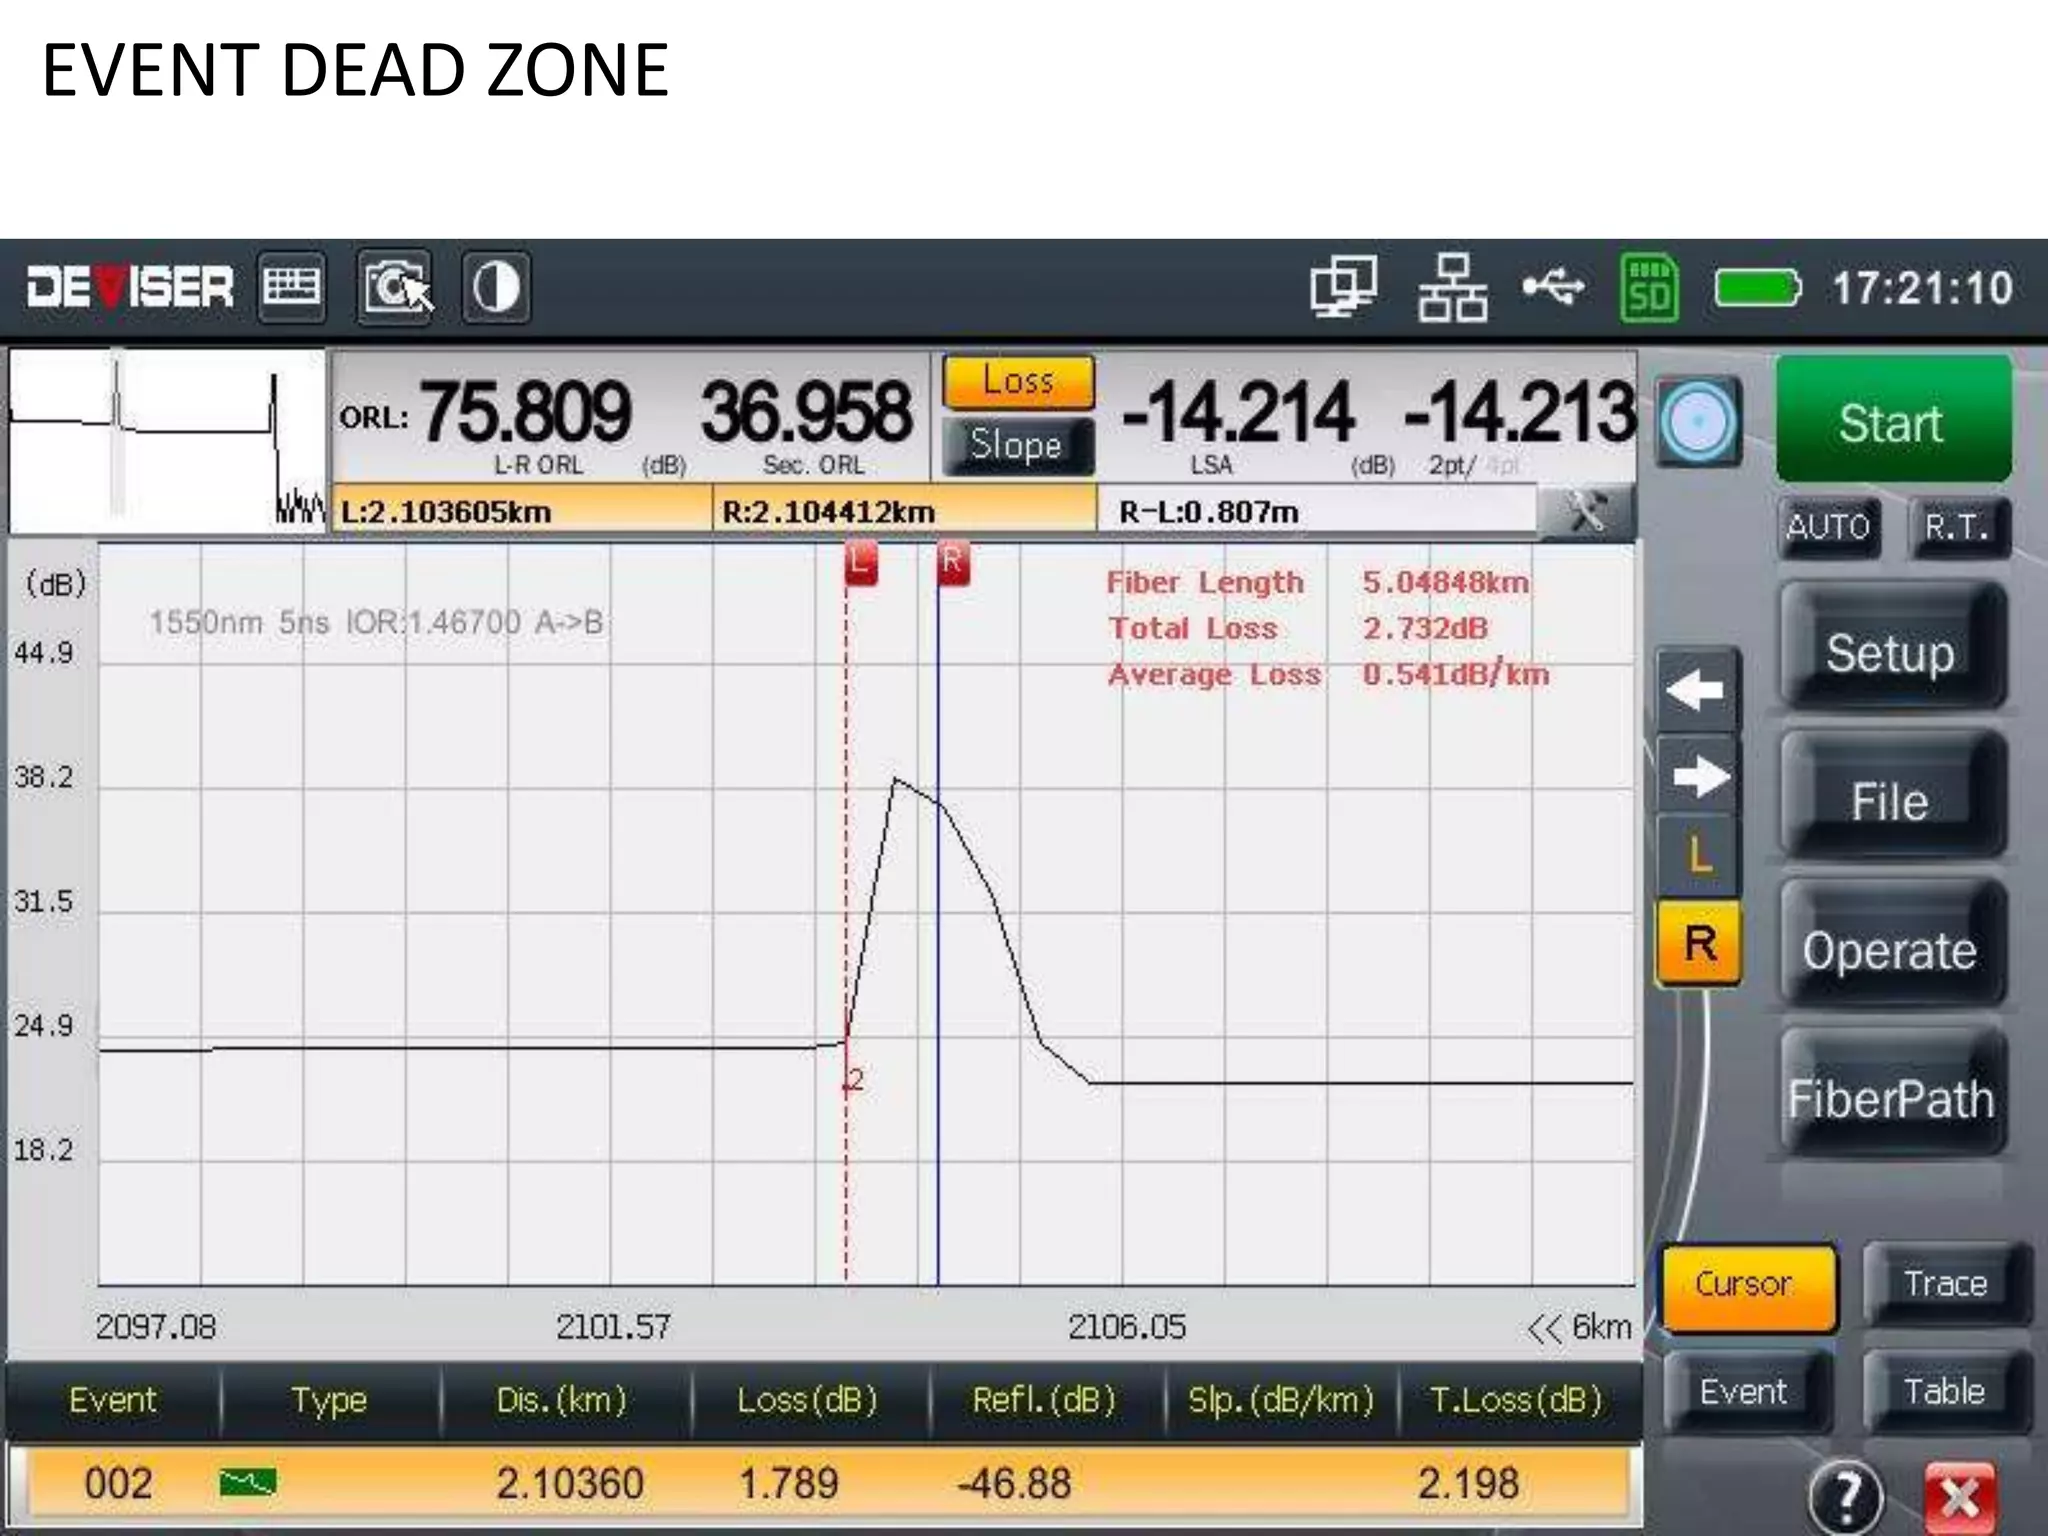
Task: Click the Total Loss 2.732dB readout
Action: tap(1298, 628)
